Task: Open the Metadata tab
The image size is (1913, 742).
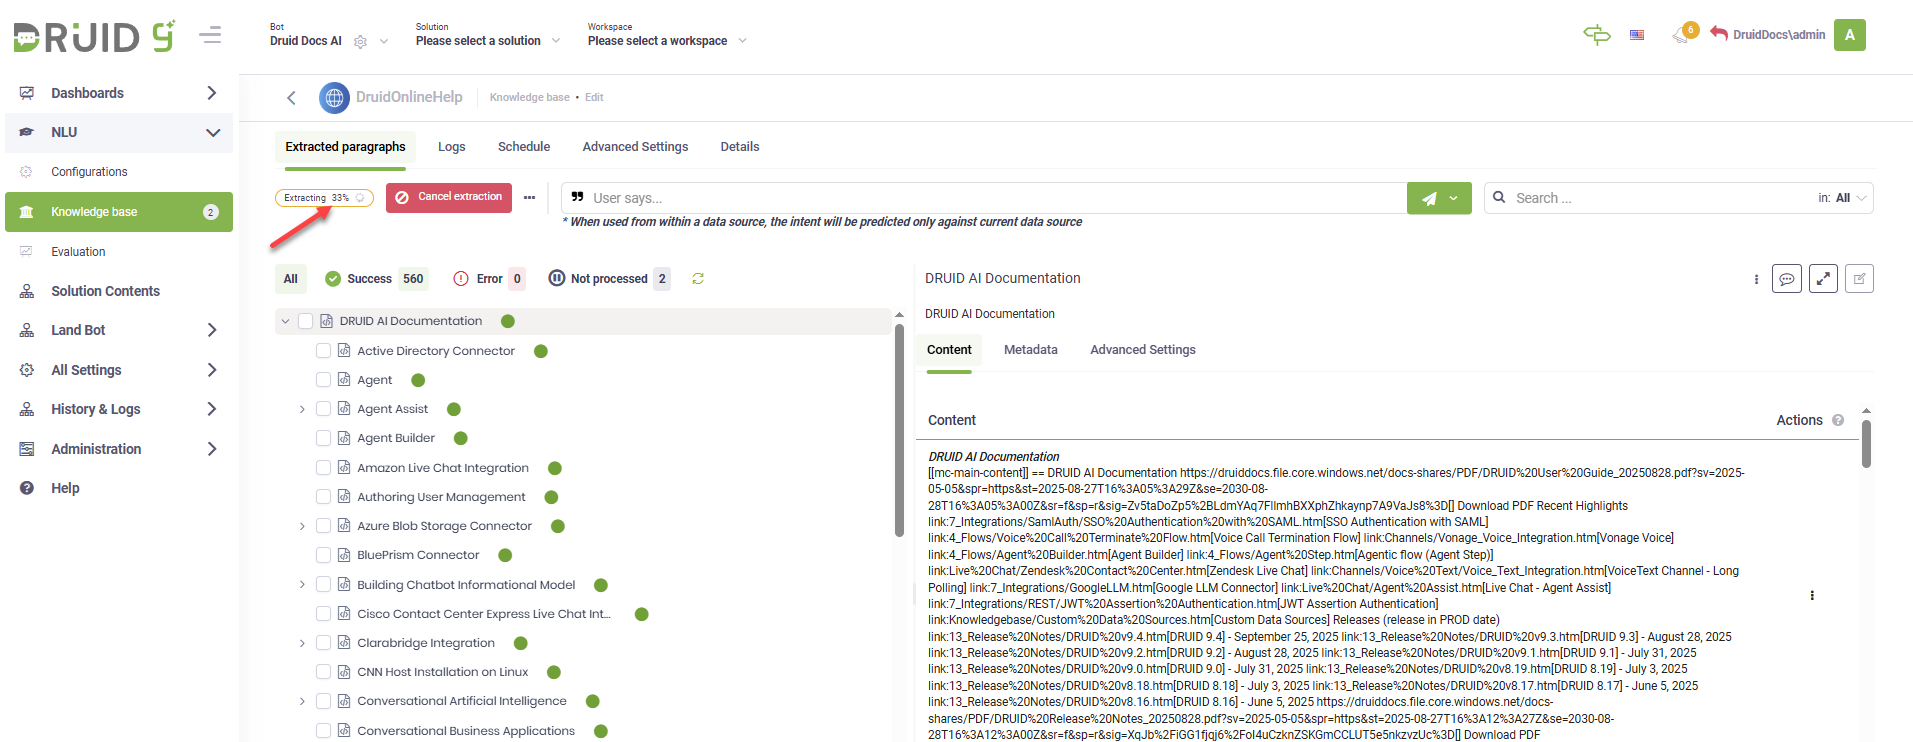Action: (1030, 350)
